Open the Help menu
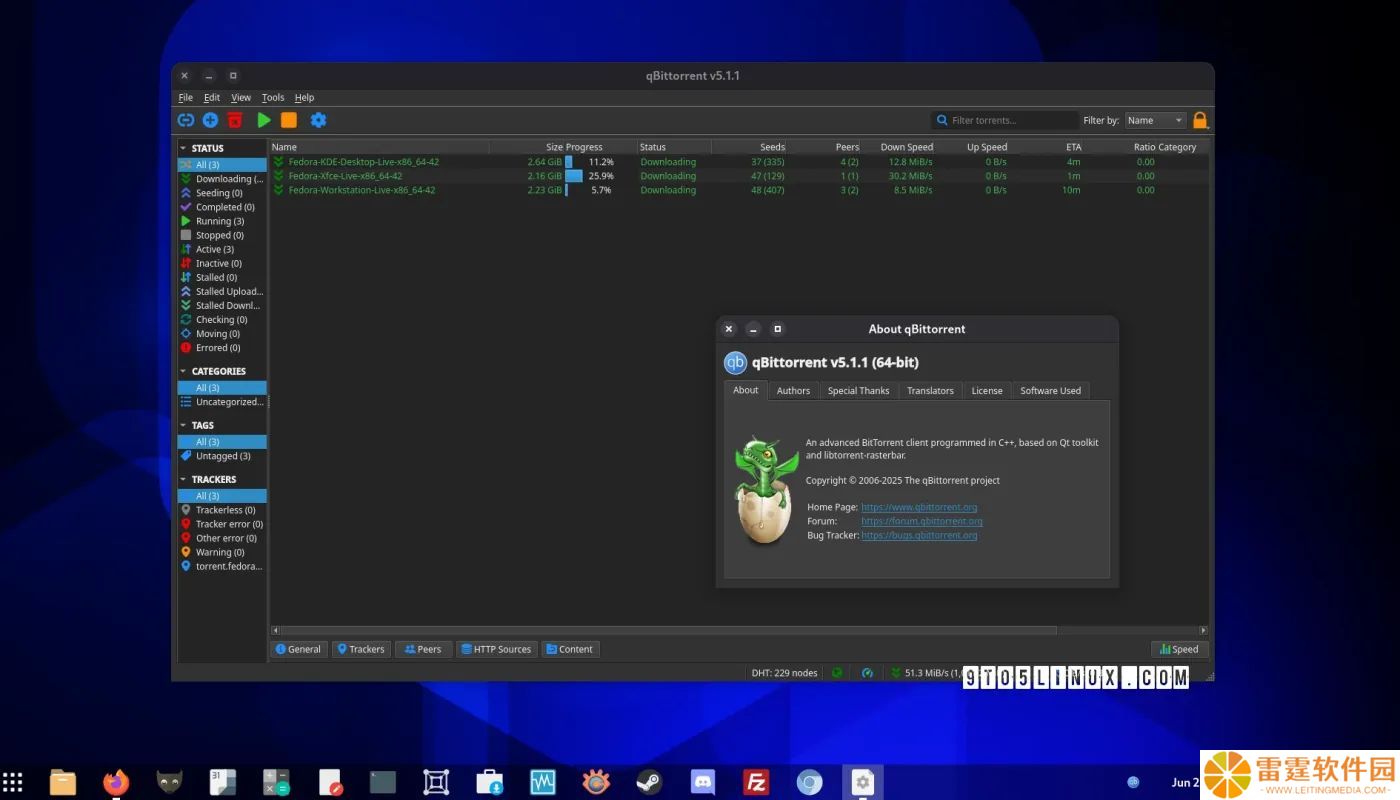The height and width of the screenshot is (800, 1400). tap(304, 98)
